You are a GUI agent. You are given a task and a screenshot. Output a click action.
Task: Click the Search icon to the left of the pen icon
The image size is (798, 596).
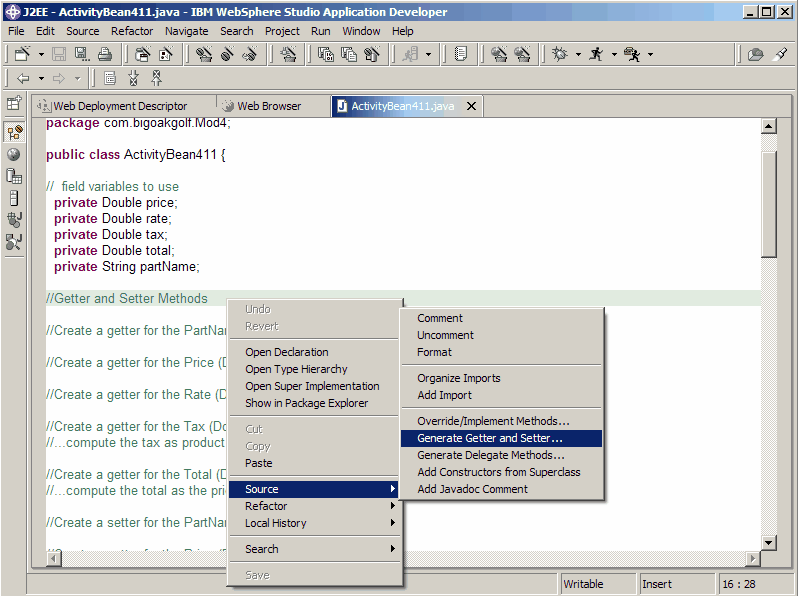click(756, 53)
